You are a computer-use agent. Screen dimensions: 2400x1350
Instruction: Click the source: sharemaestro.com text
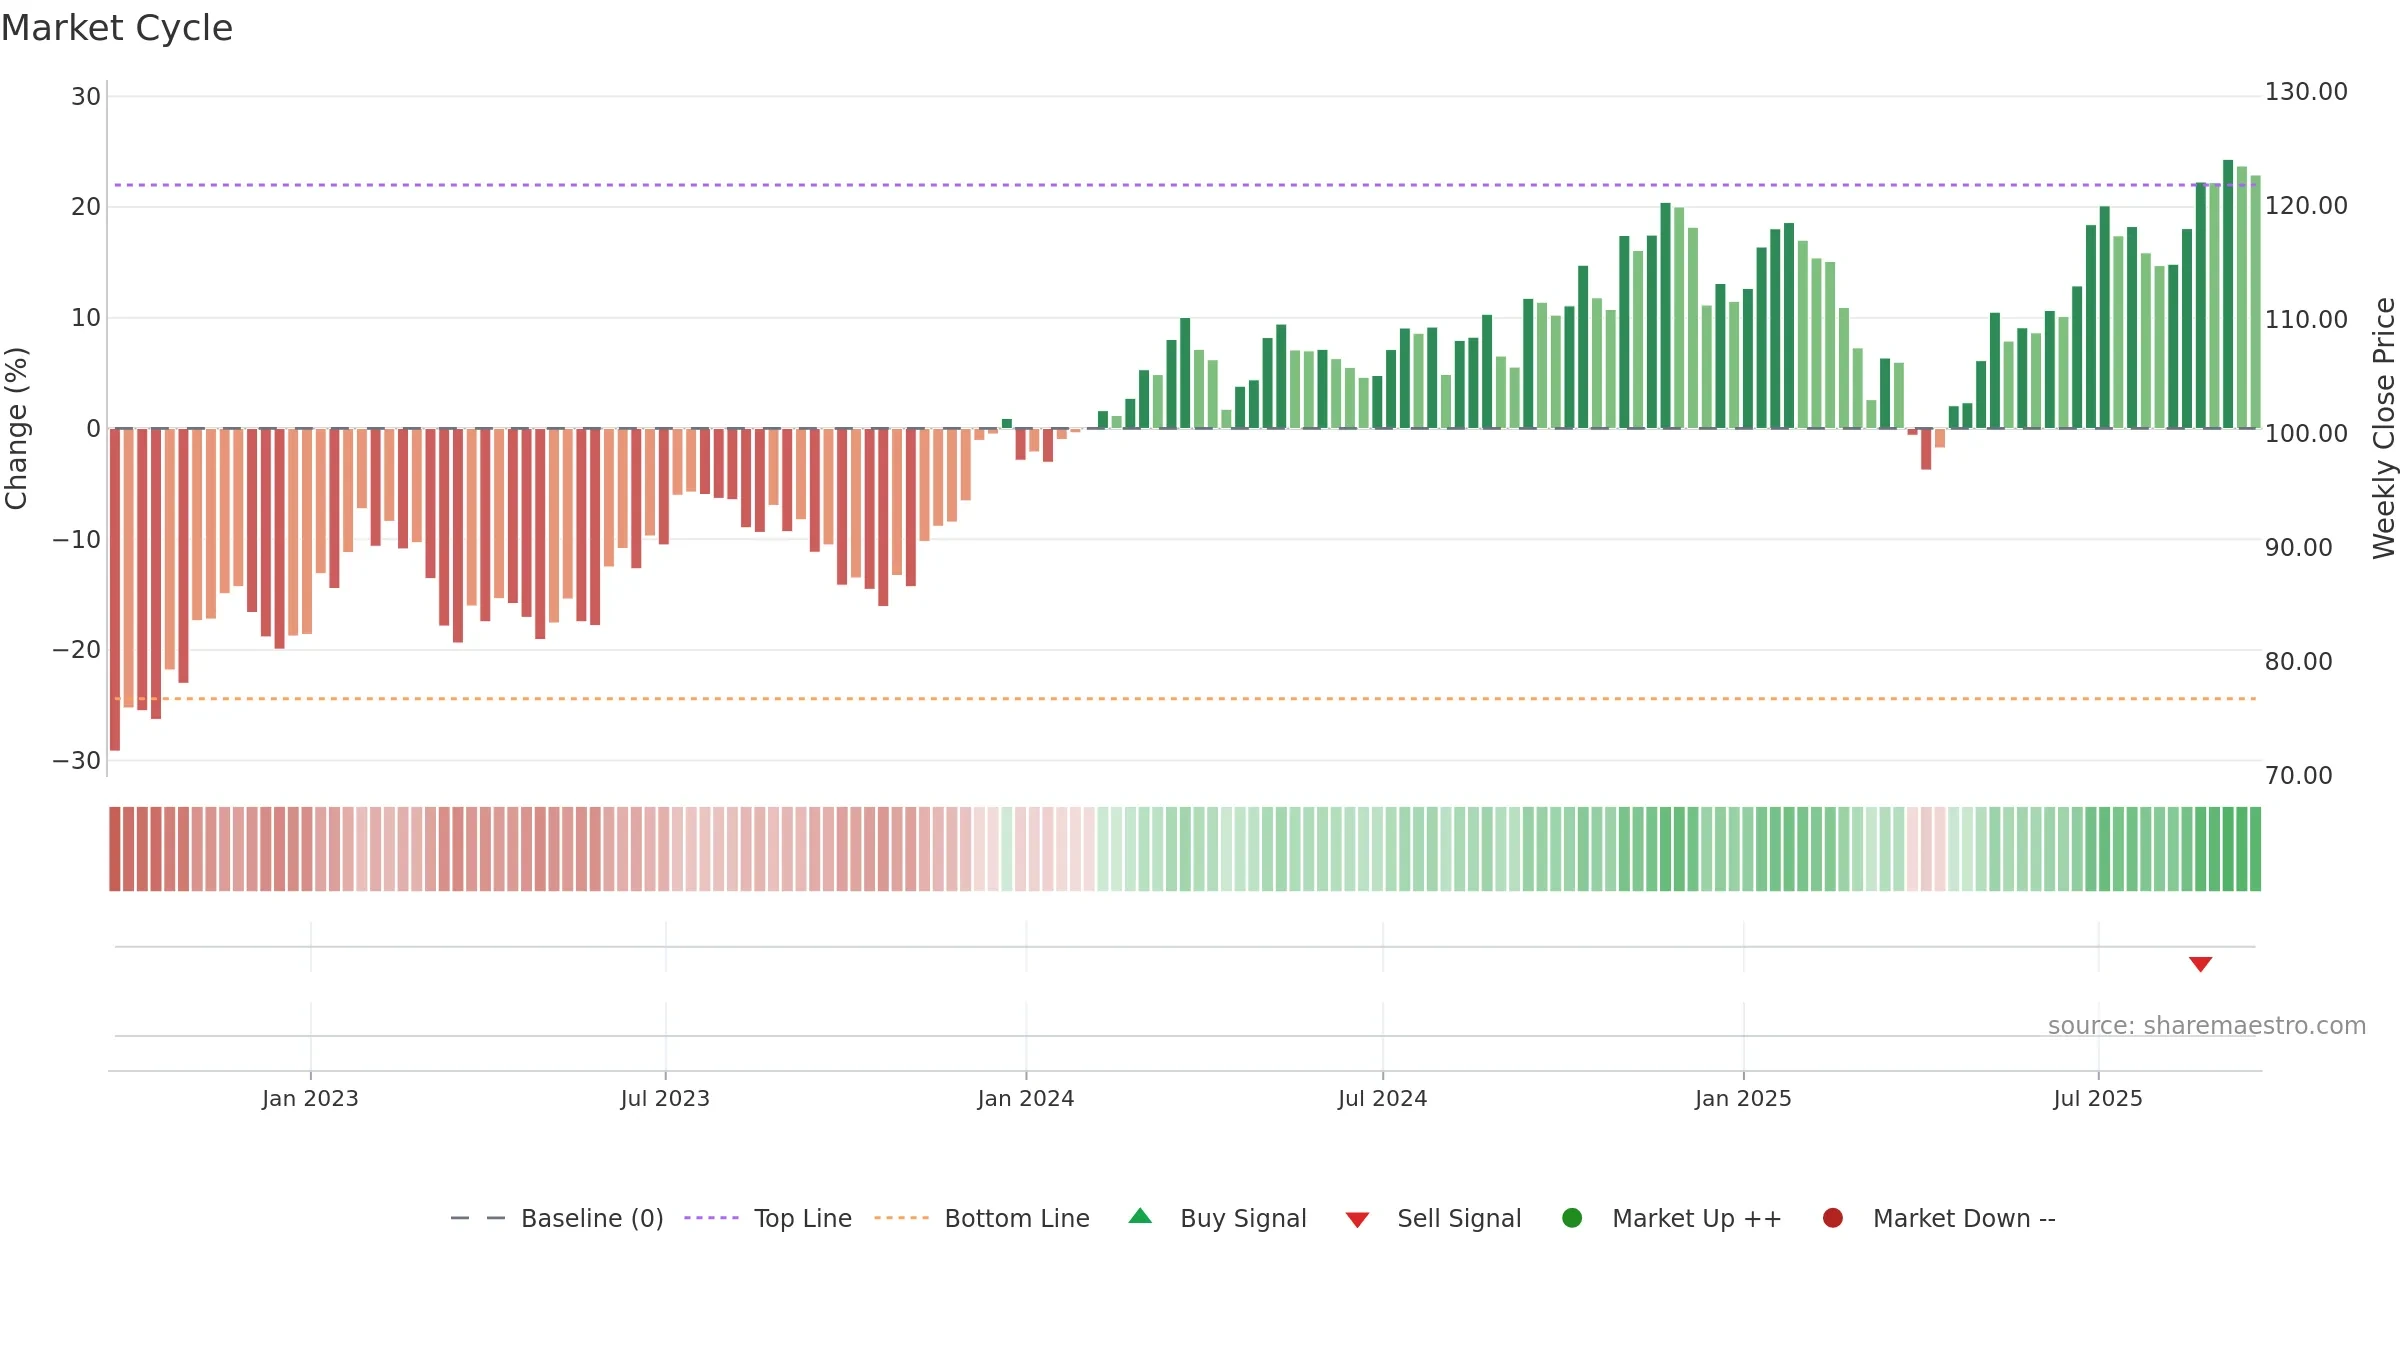[x=2207, y=1025]
